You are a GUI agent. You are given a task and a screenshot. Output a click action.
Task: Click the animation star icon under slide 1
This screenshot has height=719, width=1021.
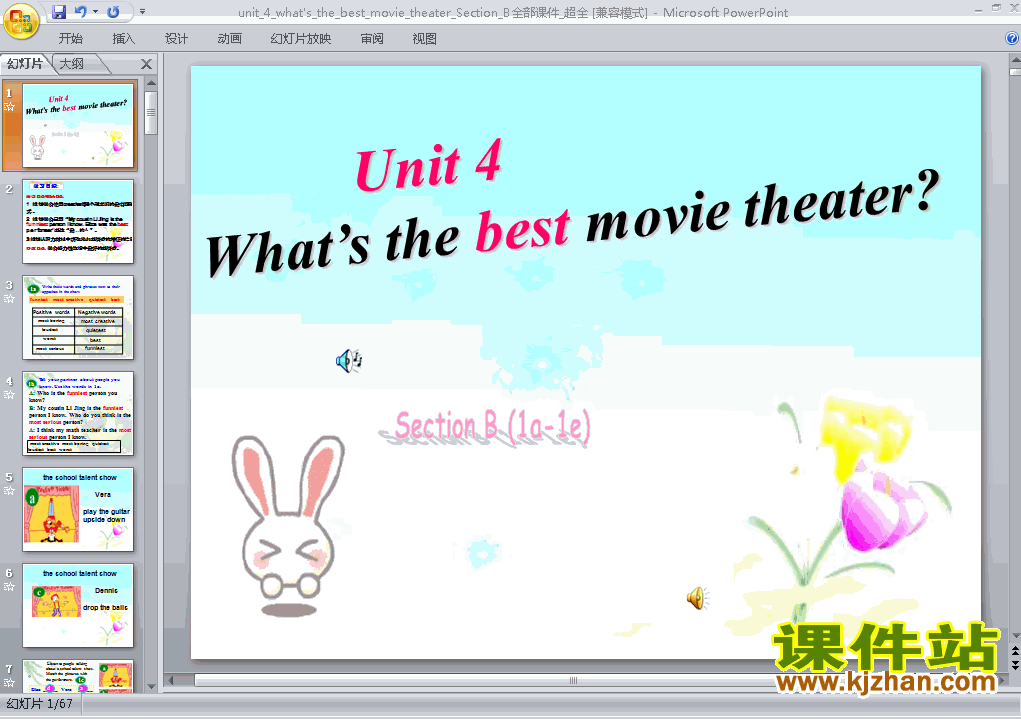(9, 107)
